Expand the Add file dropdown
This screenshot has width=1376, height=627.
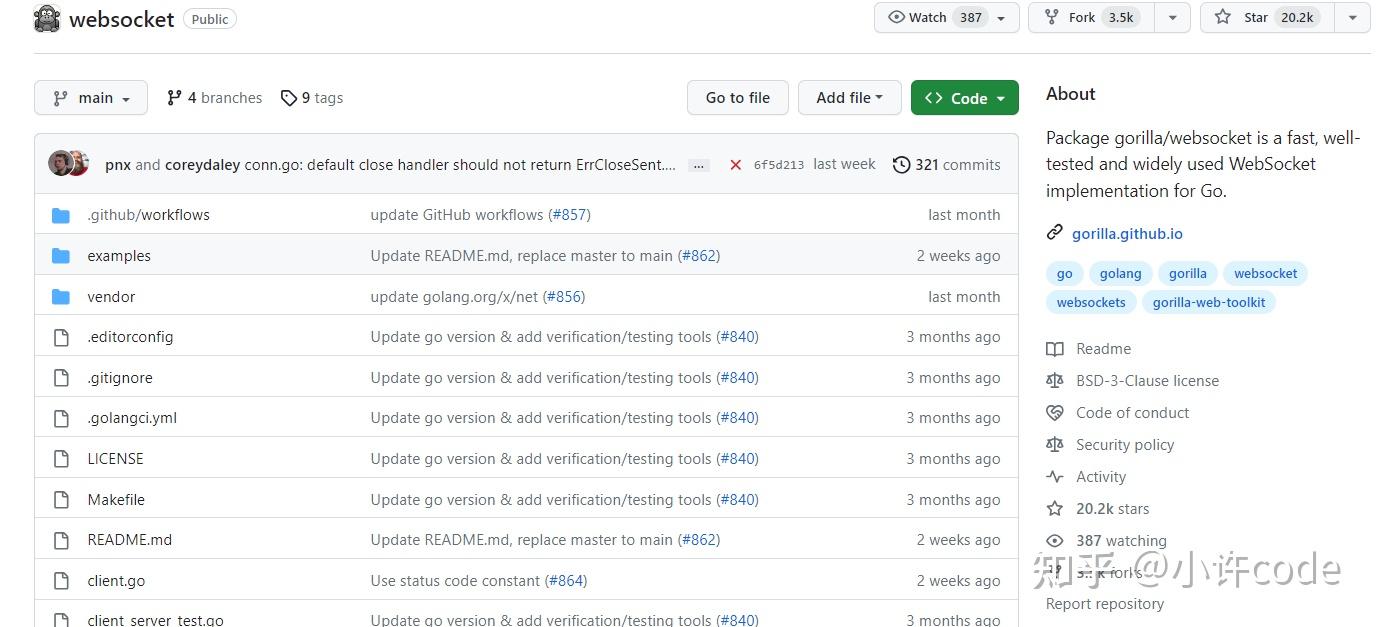click(x=849, y=98)
